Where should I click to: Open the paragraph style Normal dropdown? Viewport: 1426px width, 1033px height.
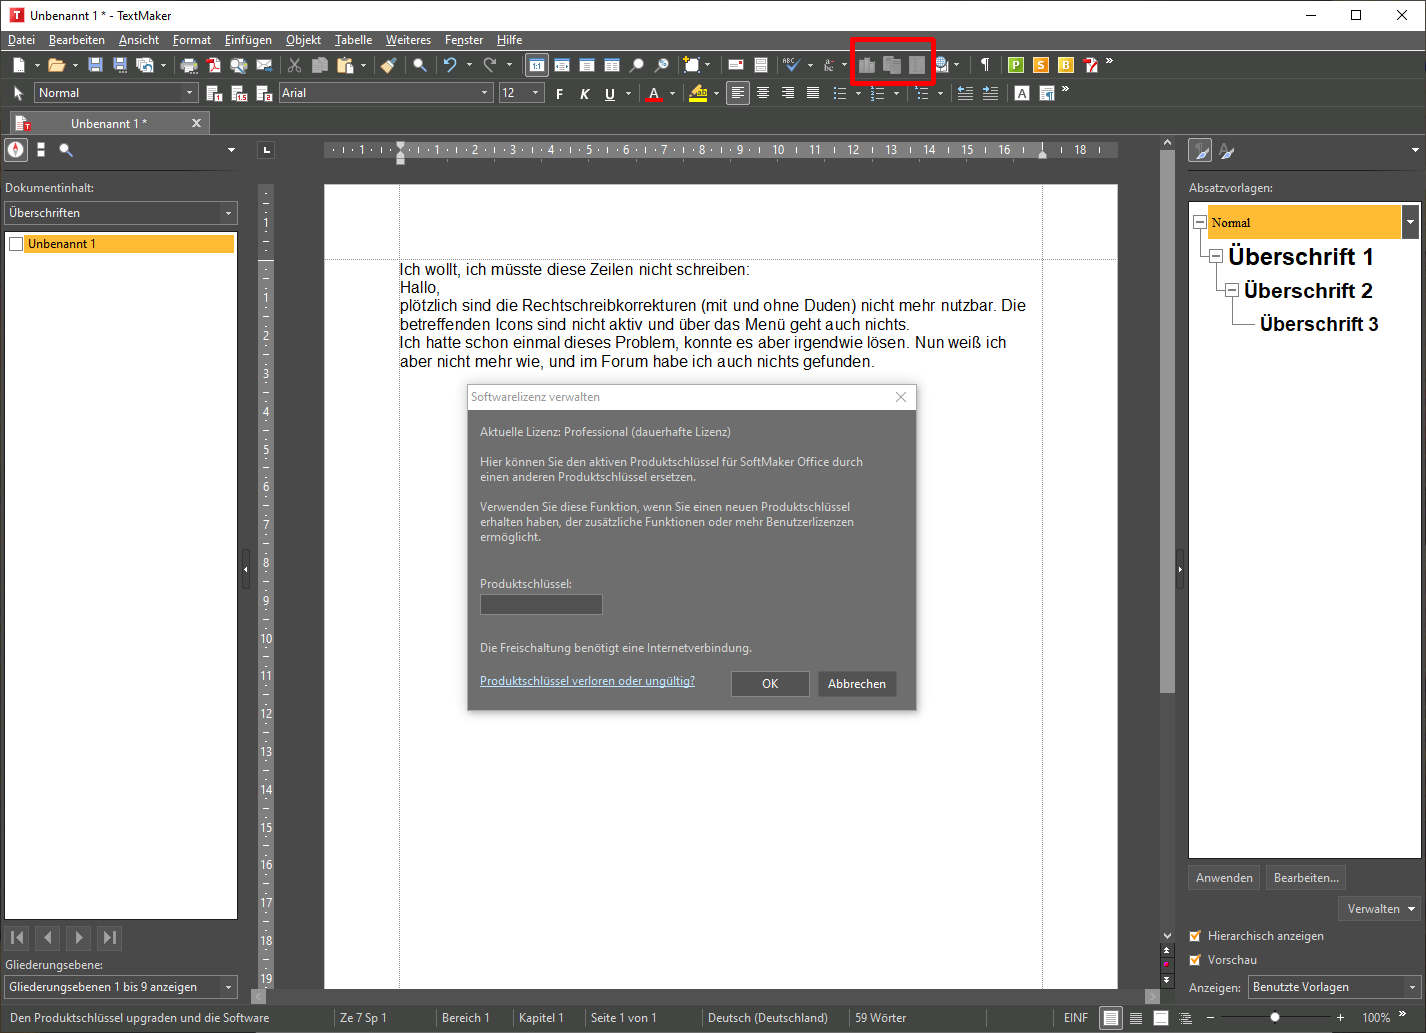[x=190, y=93]
